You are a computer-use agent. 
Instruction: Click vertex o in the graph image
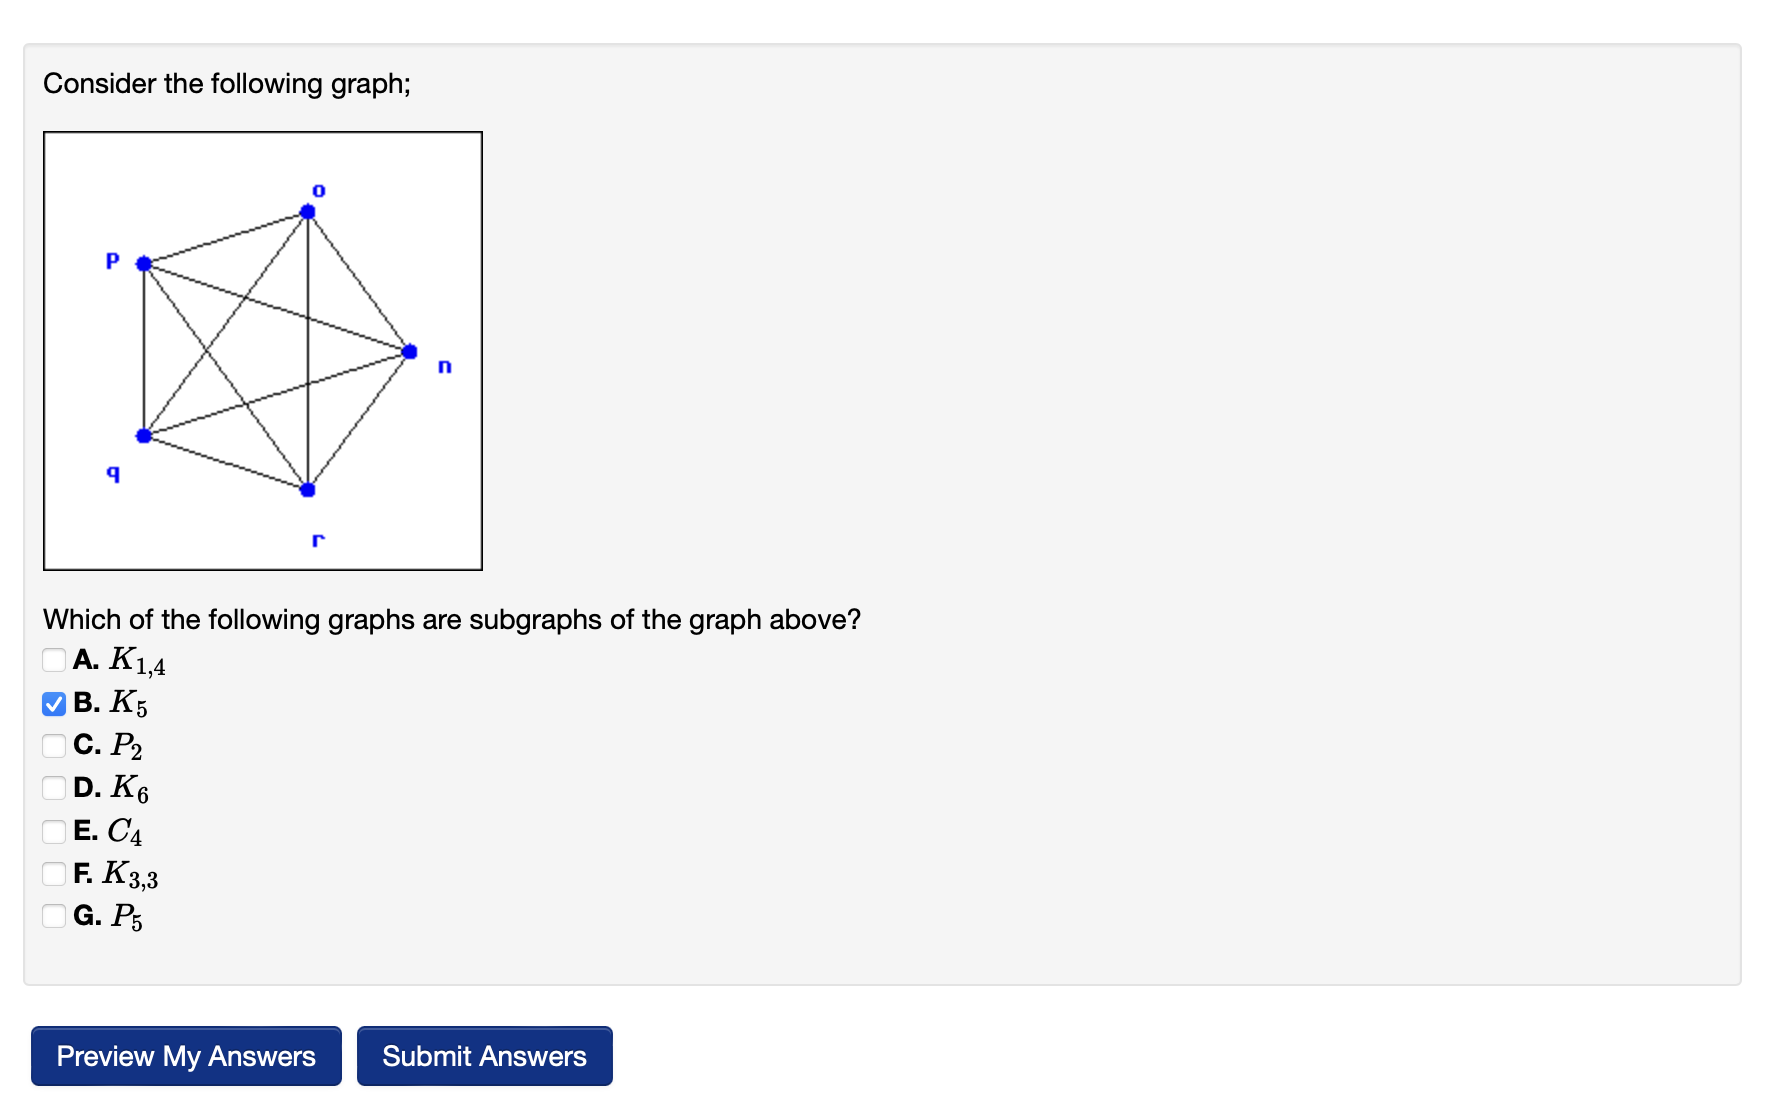307,212
